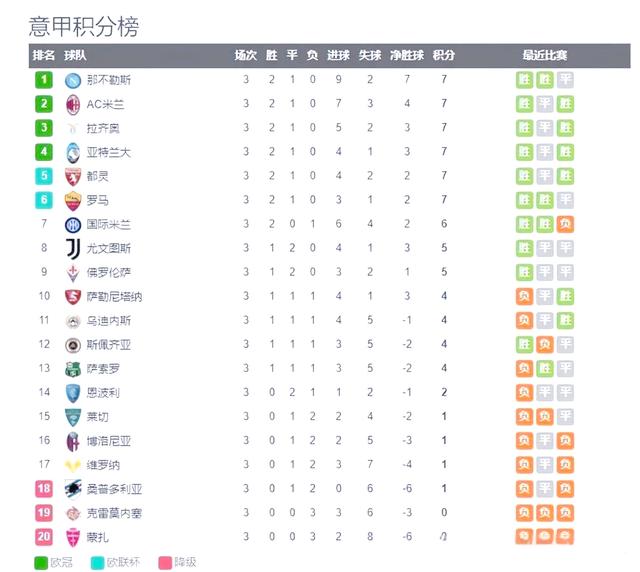
Task: Click the Atalanta crest icon
Action: tap(73, 152)
